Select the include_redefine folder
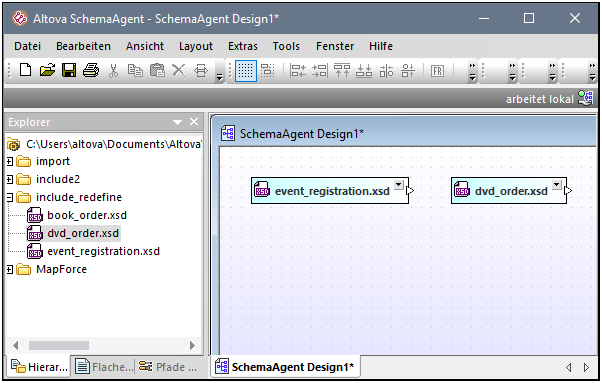 pos(79,197)
